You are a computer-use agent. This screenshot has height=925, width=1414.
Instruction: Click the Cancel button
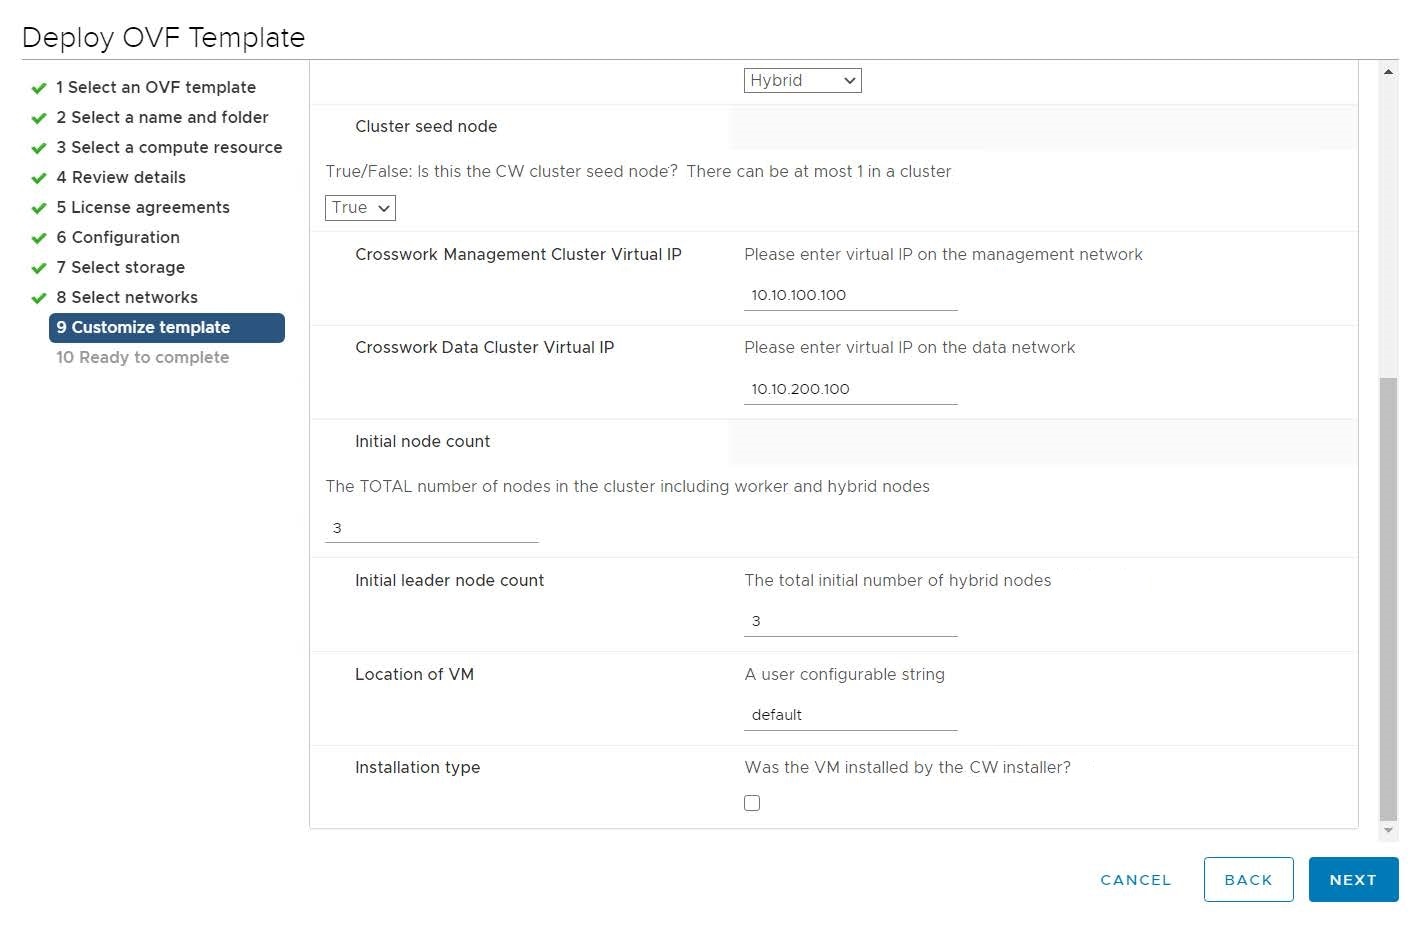point(1135,880)
